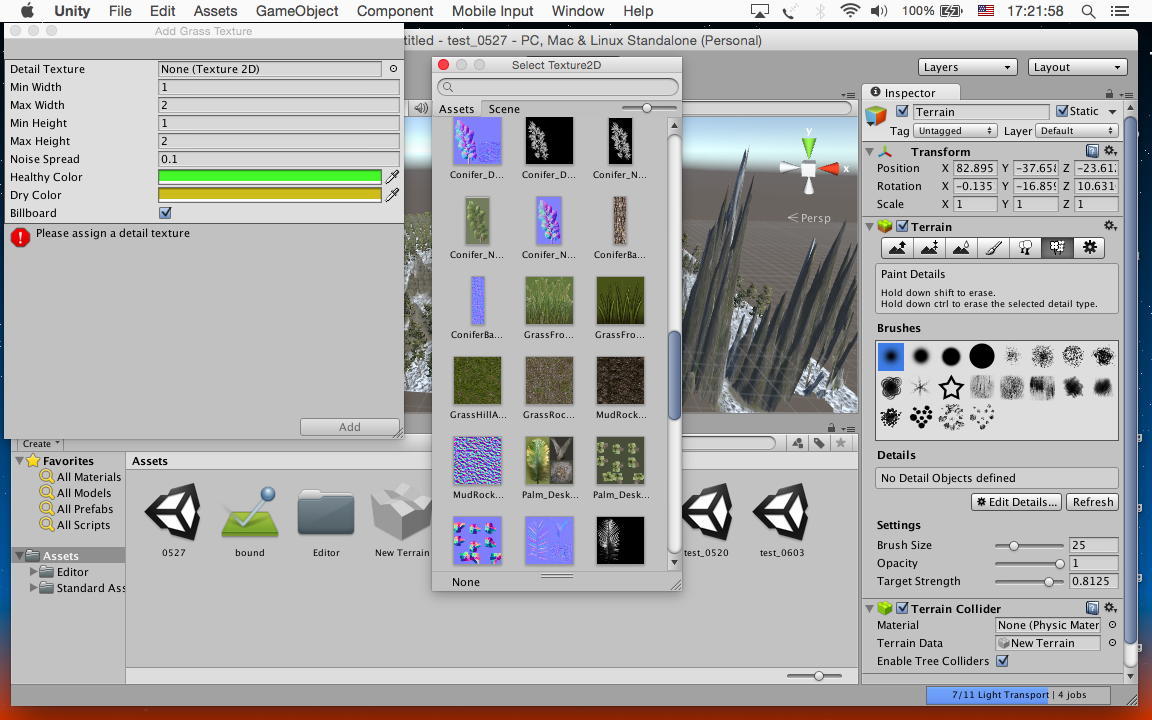The image size is (1152, 720).
Task: Uncheck the Billboard checkbox
Action: click(x=165, y=213)
